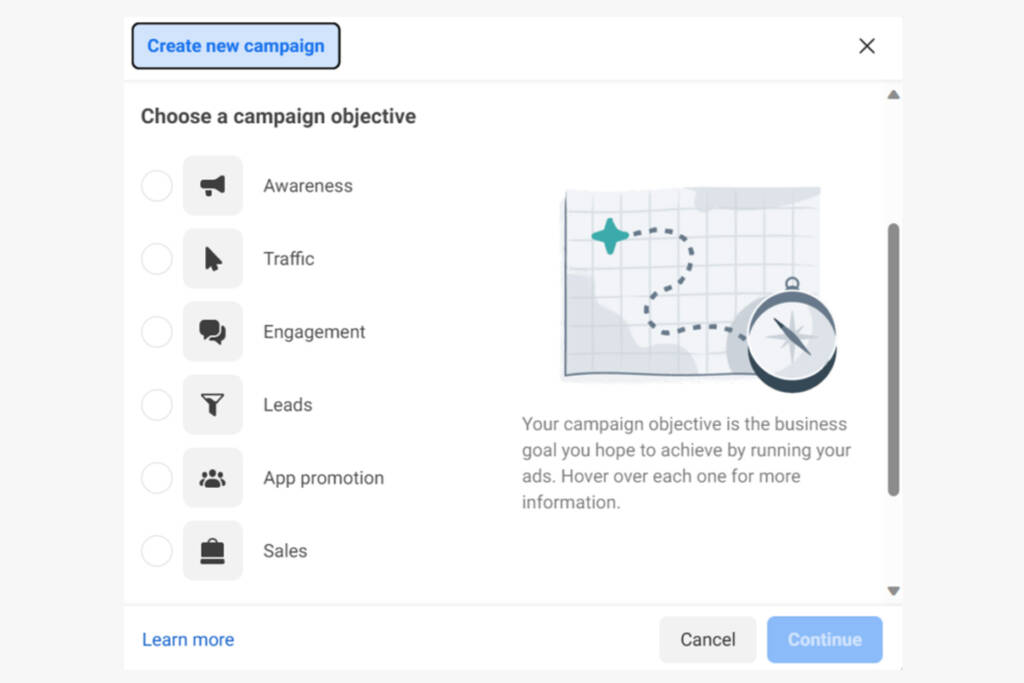The image size is (1024, 683).
Task: Click the App promotion people icon
Action: coord(213,478)
